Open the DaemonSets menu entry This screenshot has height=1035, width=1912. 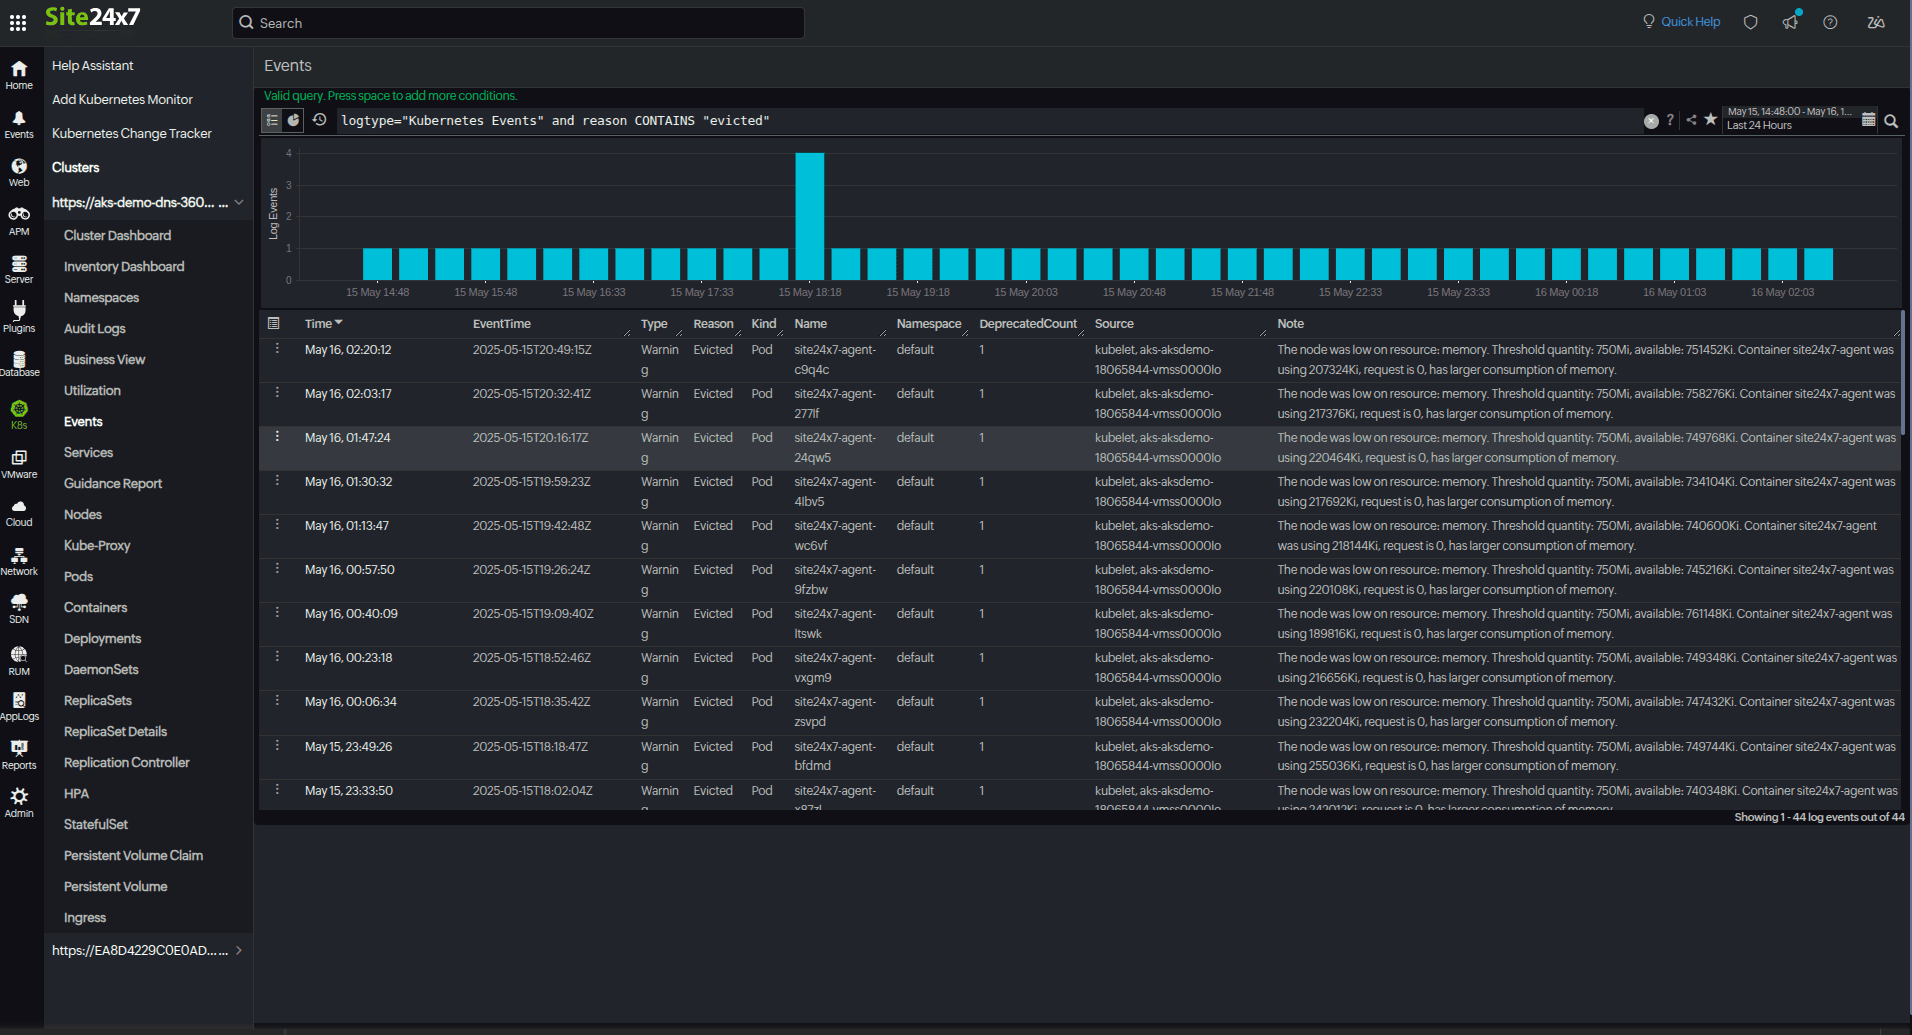pos(101,669)
